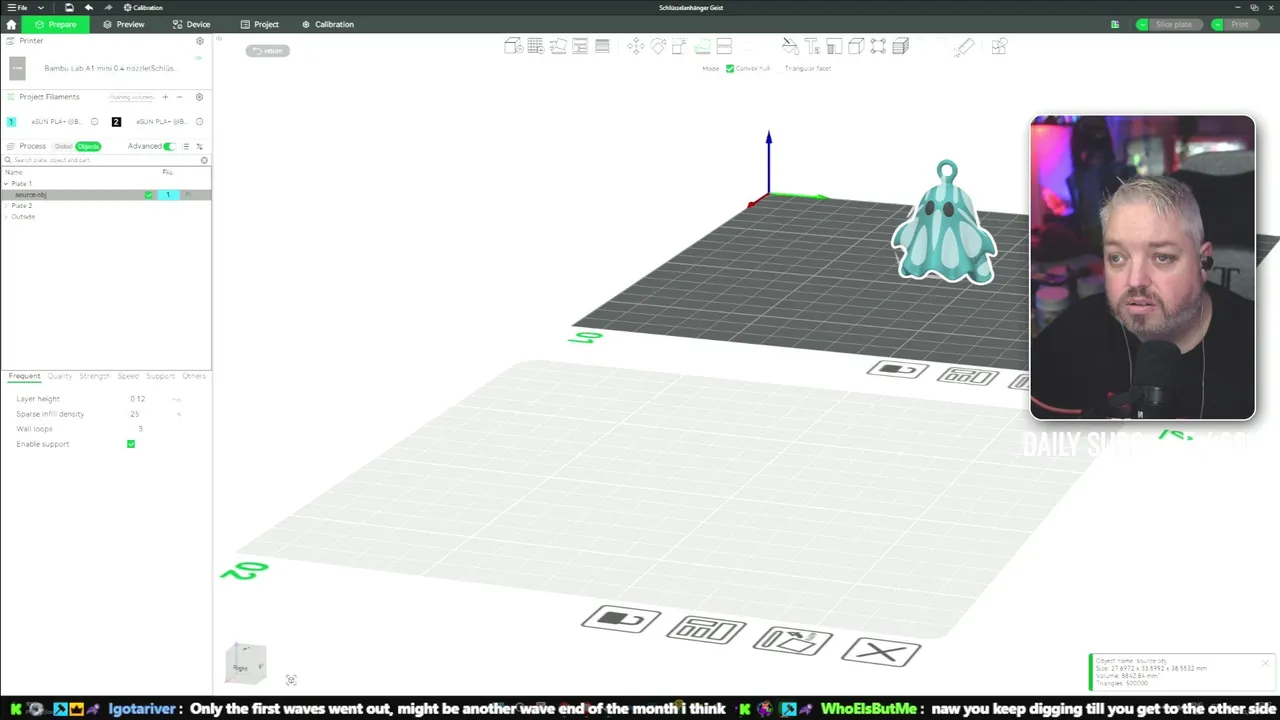Screen dimensions: 1280x720
Task: Click the setting list icon beside Advanced
Action: (186, 146)
